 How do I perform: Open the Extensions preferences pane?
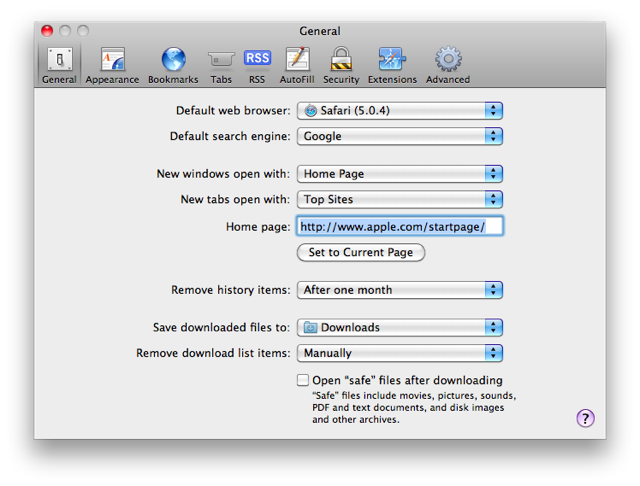392,65
